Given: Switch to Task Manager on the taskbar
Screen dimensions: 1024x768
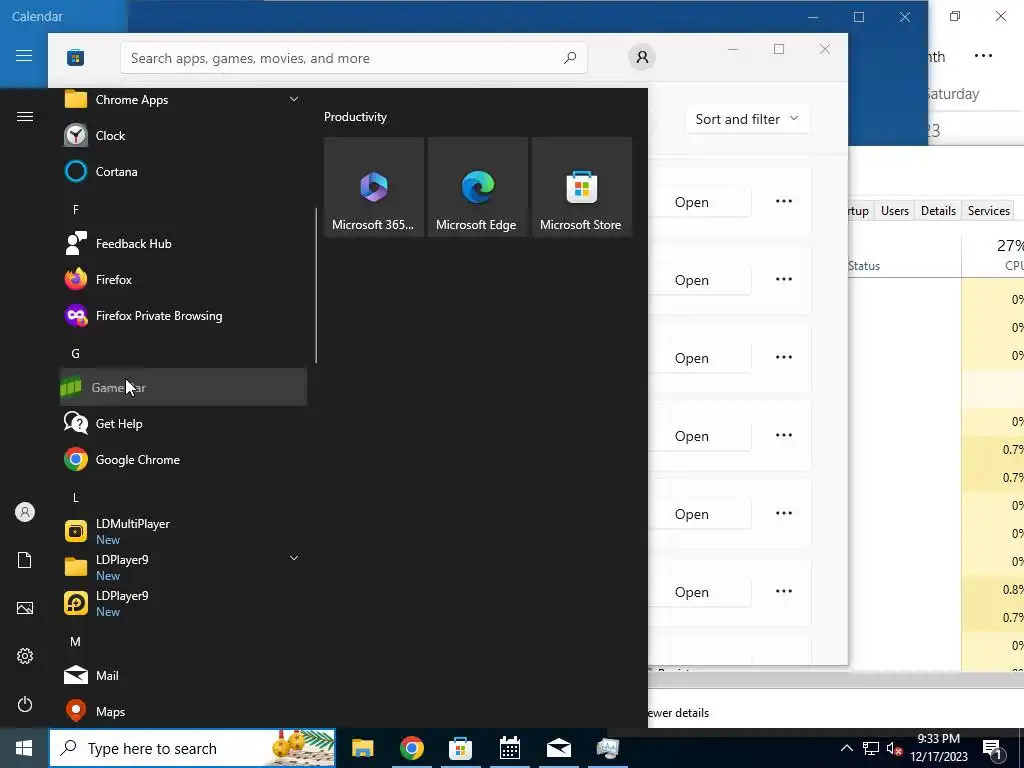Looking at the screenshot, I should [607, 748].
